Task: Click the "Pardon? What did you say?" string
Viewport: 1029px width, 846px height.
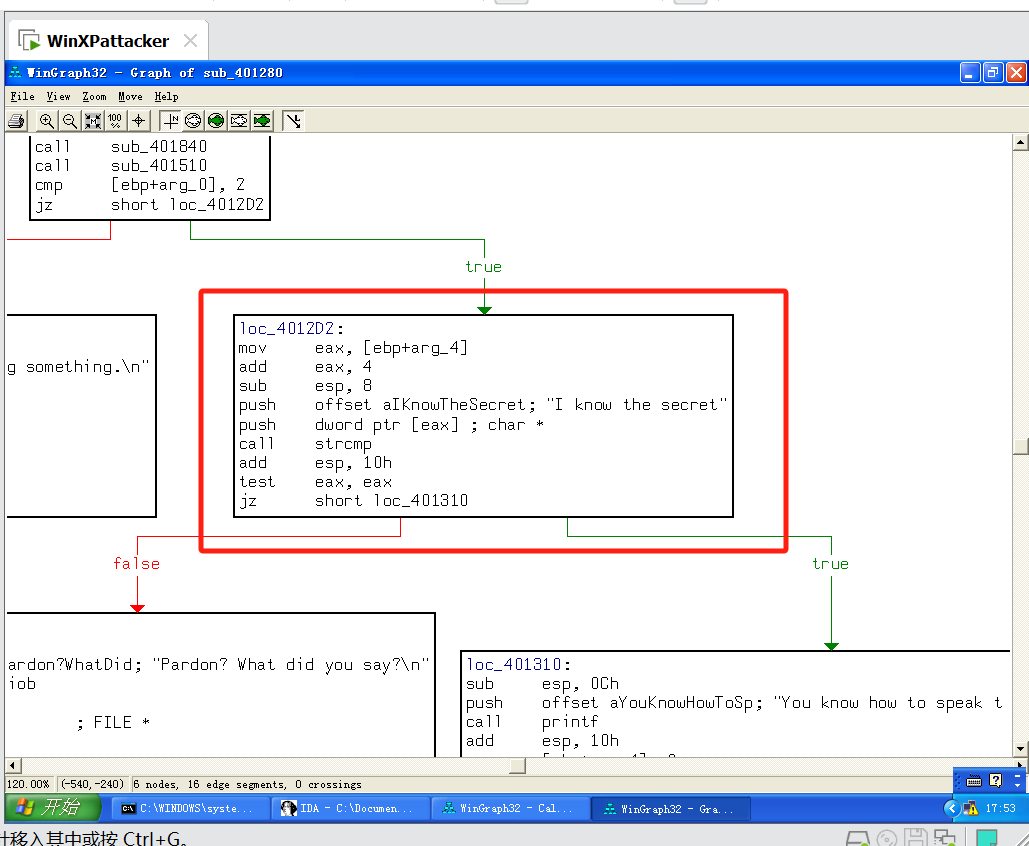Action: pos(291,664)
